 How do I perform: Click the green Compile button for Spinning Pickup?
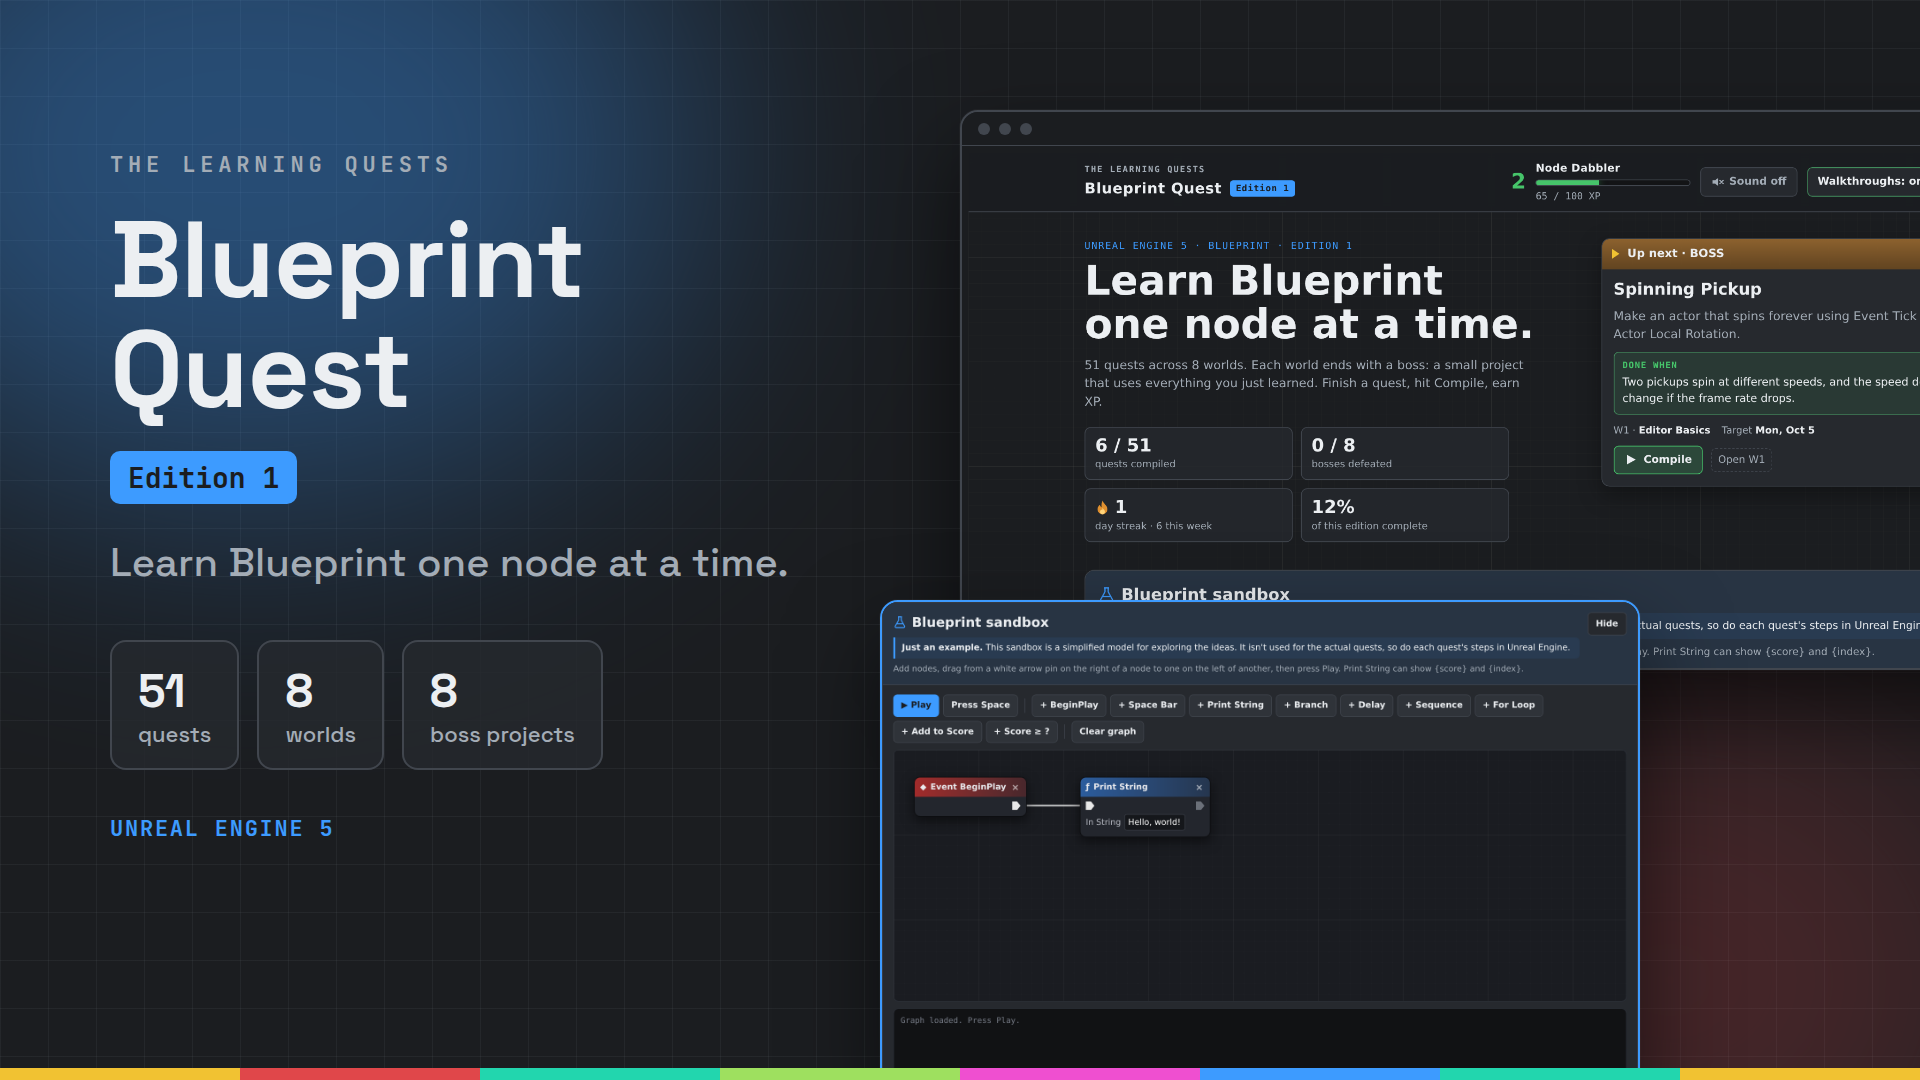click(1657, 459)
